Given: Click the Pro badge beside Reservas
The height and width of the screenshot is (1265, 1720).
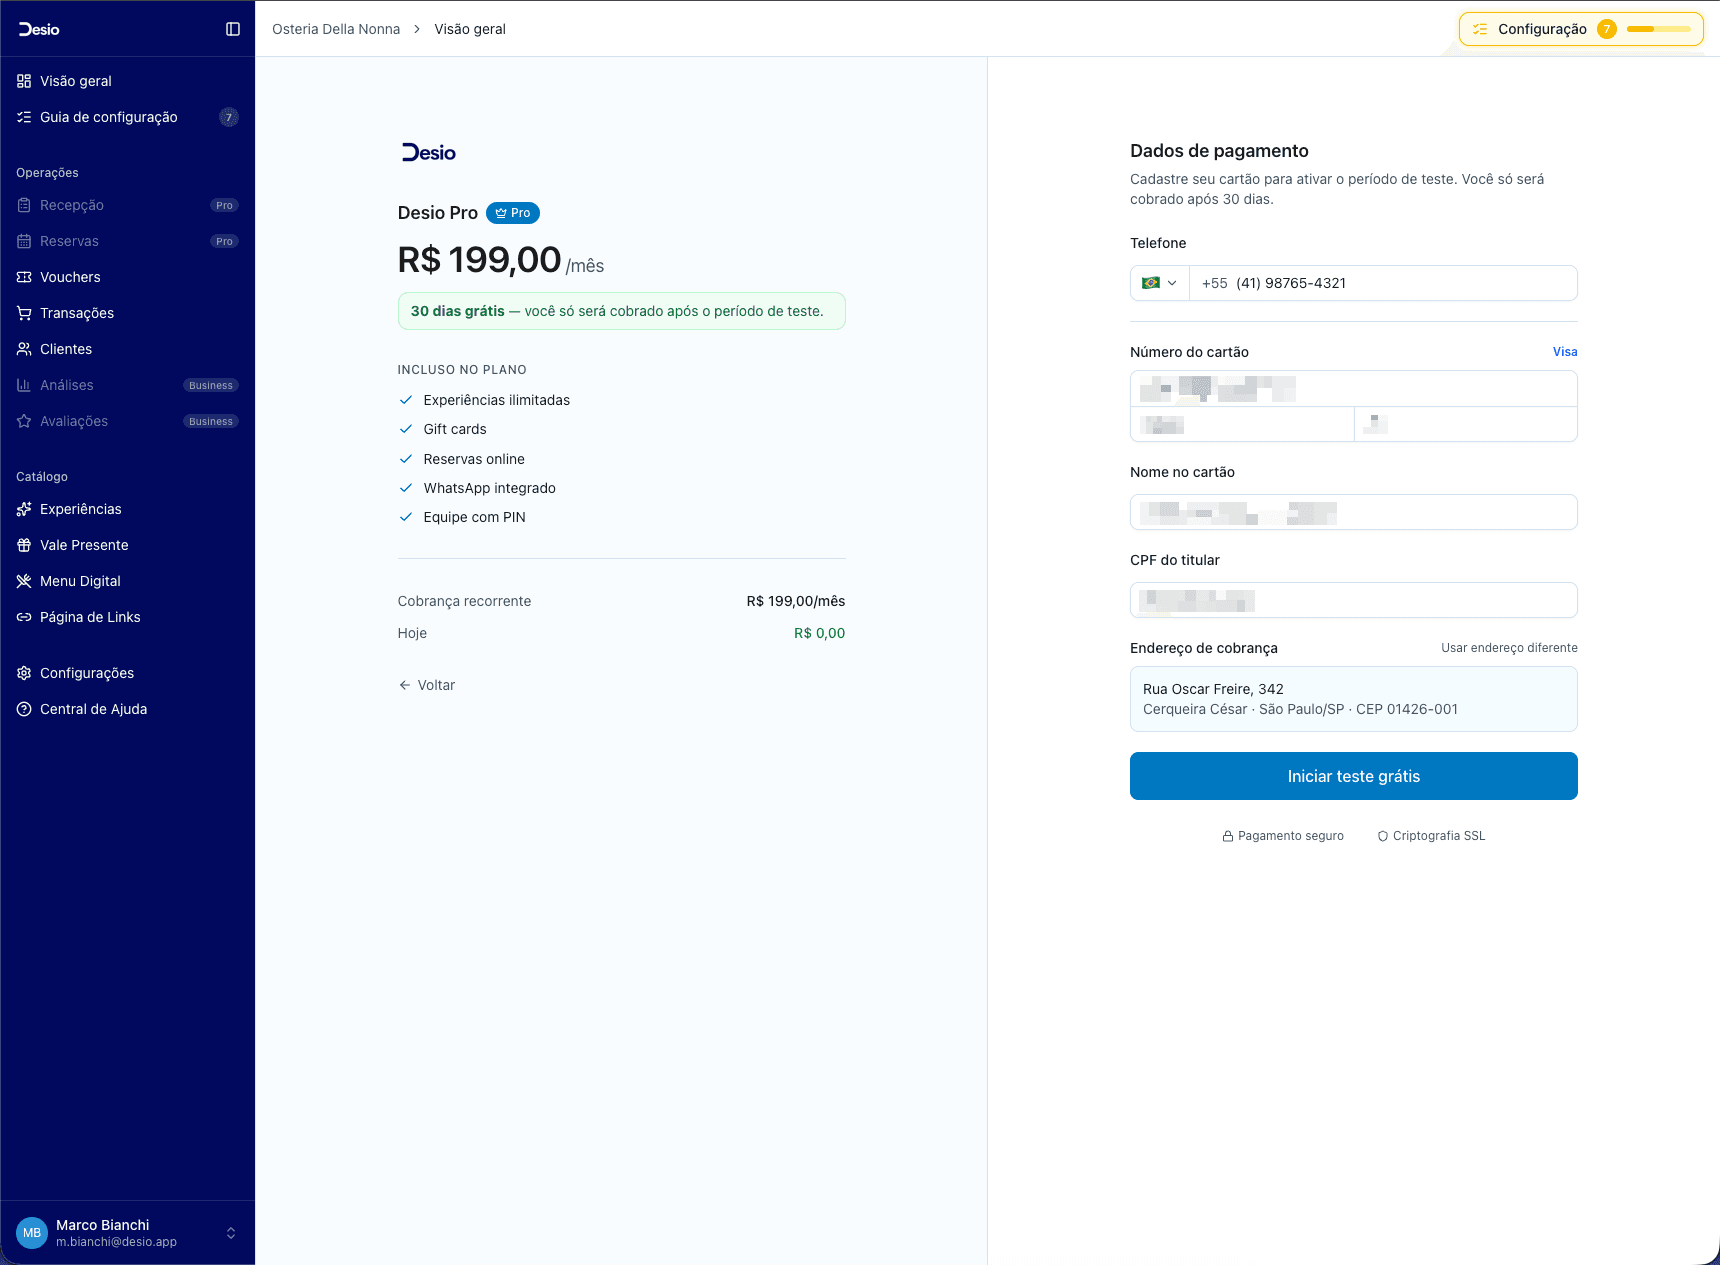Looking at the screenshot, I should click(224, 241).
